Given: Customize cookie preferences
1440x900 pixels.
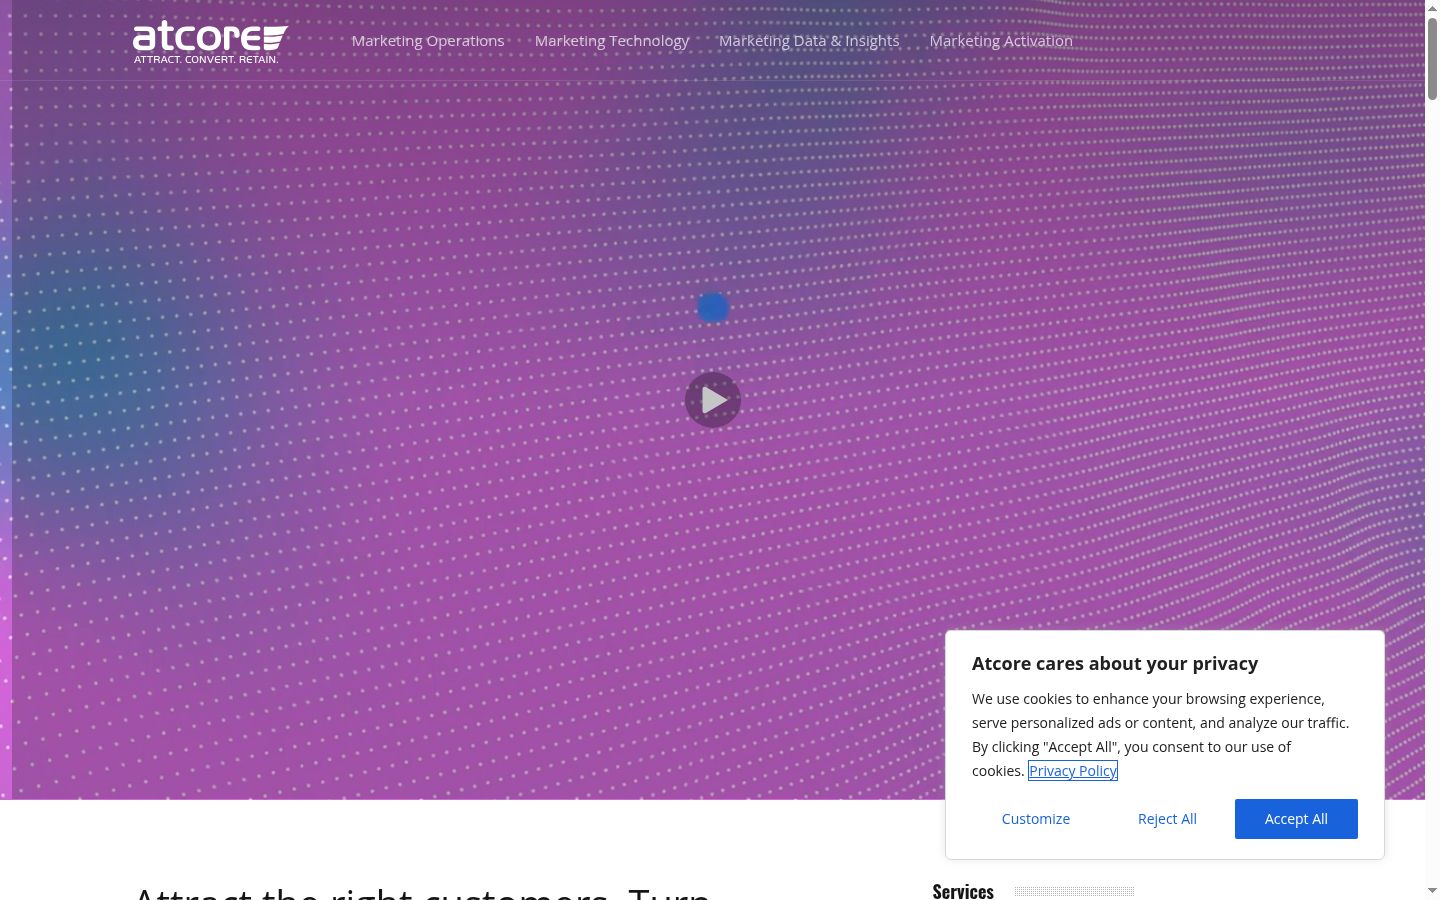Looking at the screenshot, I should point(1036,819).
